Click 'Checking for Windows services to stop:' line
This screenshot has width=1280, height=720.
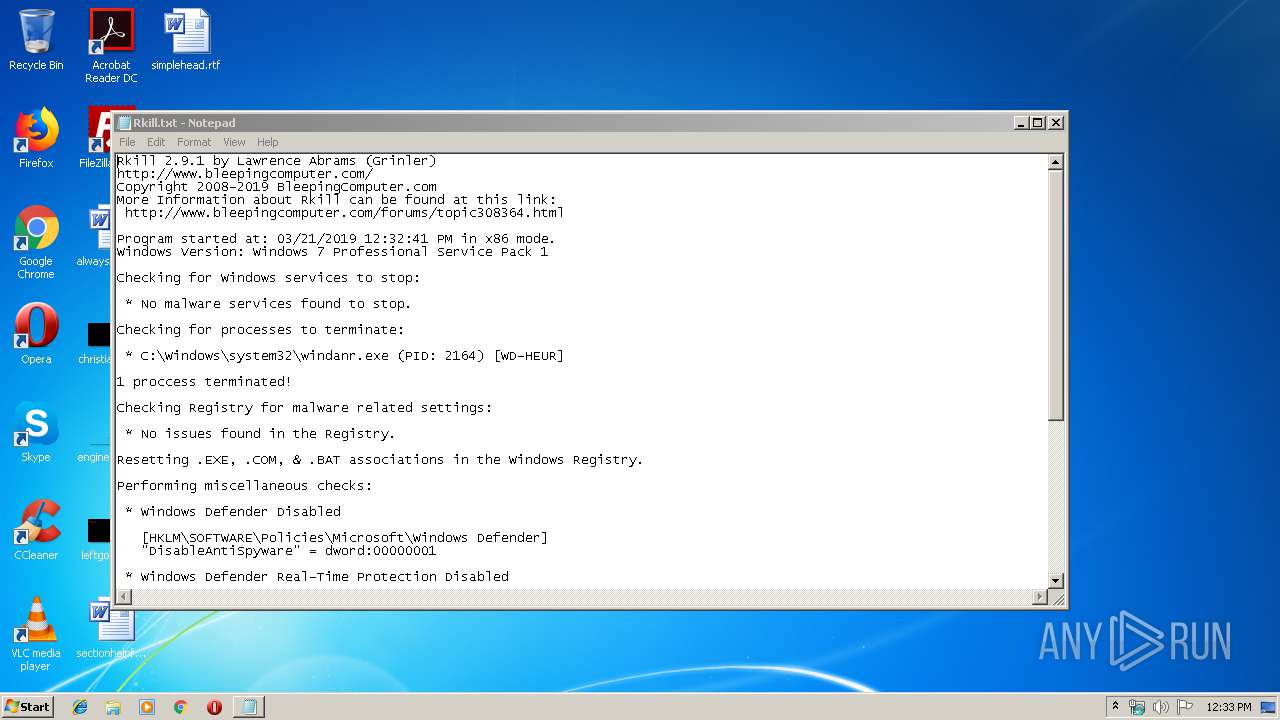tap(268, 278)
